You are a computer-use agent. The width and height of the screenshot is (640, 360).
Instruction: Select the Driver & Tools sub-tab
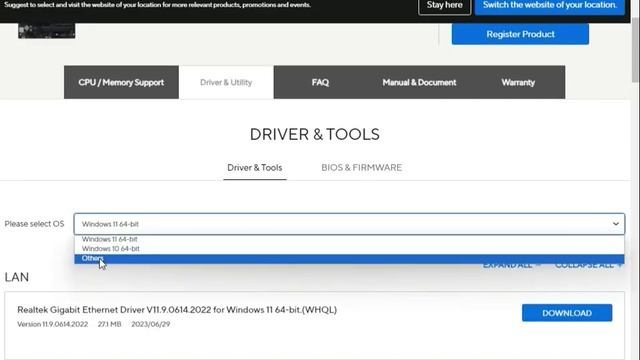(x=255, y=168)
